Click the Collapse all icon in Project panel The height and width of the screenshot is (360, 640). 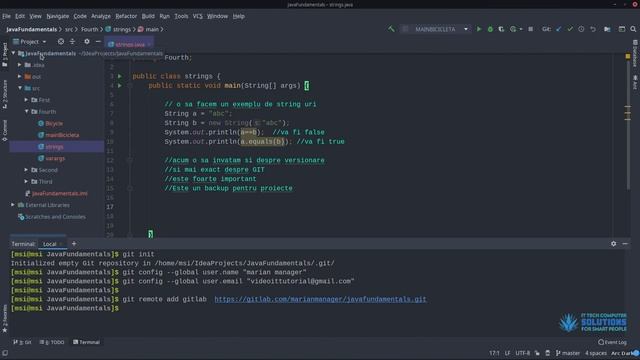[72, 41]
